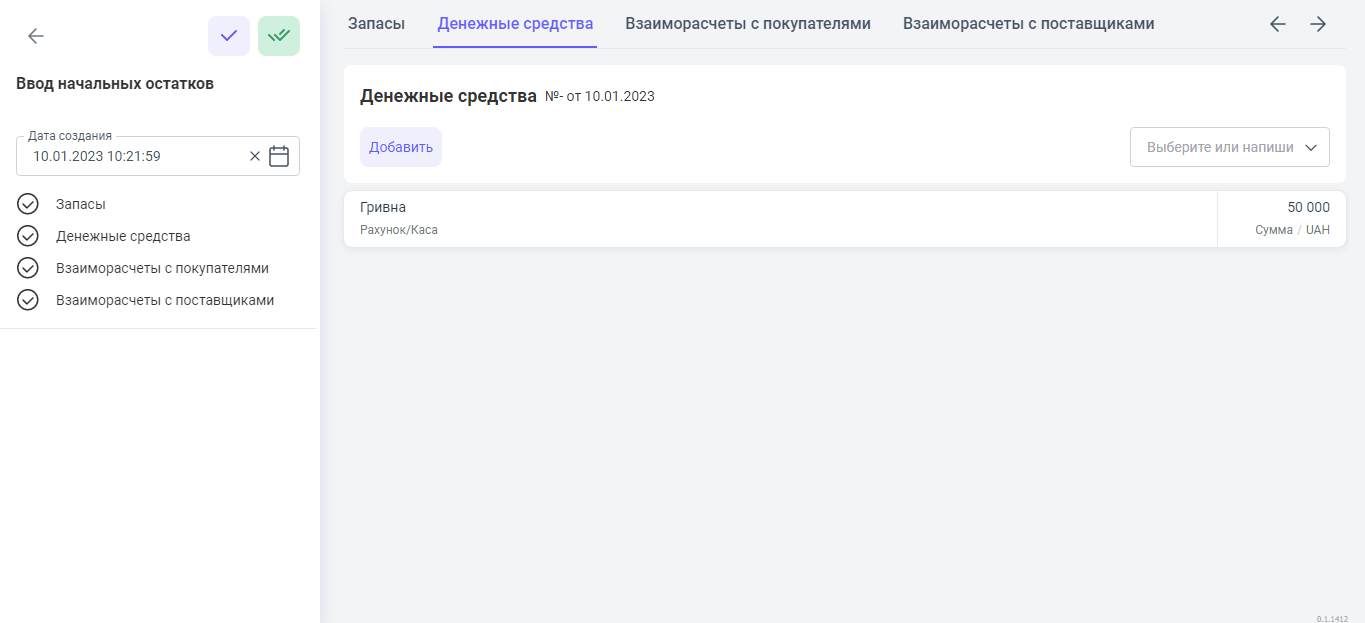Toggle Взаиморасчеты с покупателями check circle
1365x623 pixels.
coord(28,268)
